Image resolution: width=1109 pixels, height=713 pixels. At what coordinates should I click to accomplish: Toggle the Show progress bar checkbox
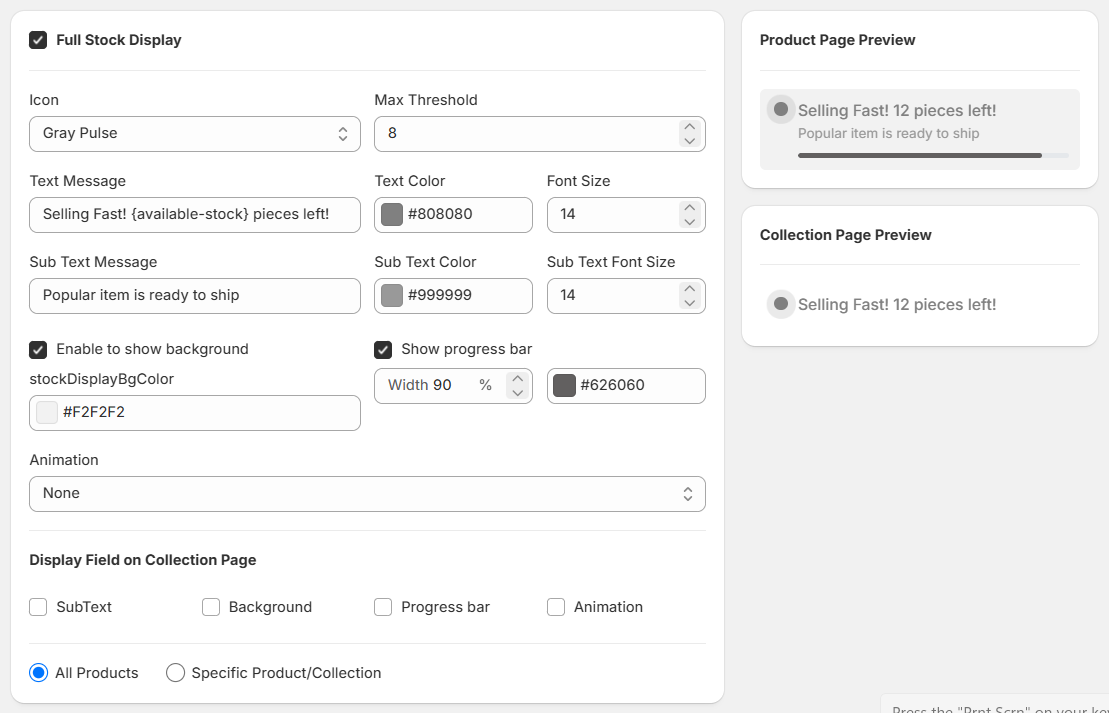coord(383,349)
